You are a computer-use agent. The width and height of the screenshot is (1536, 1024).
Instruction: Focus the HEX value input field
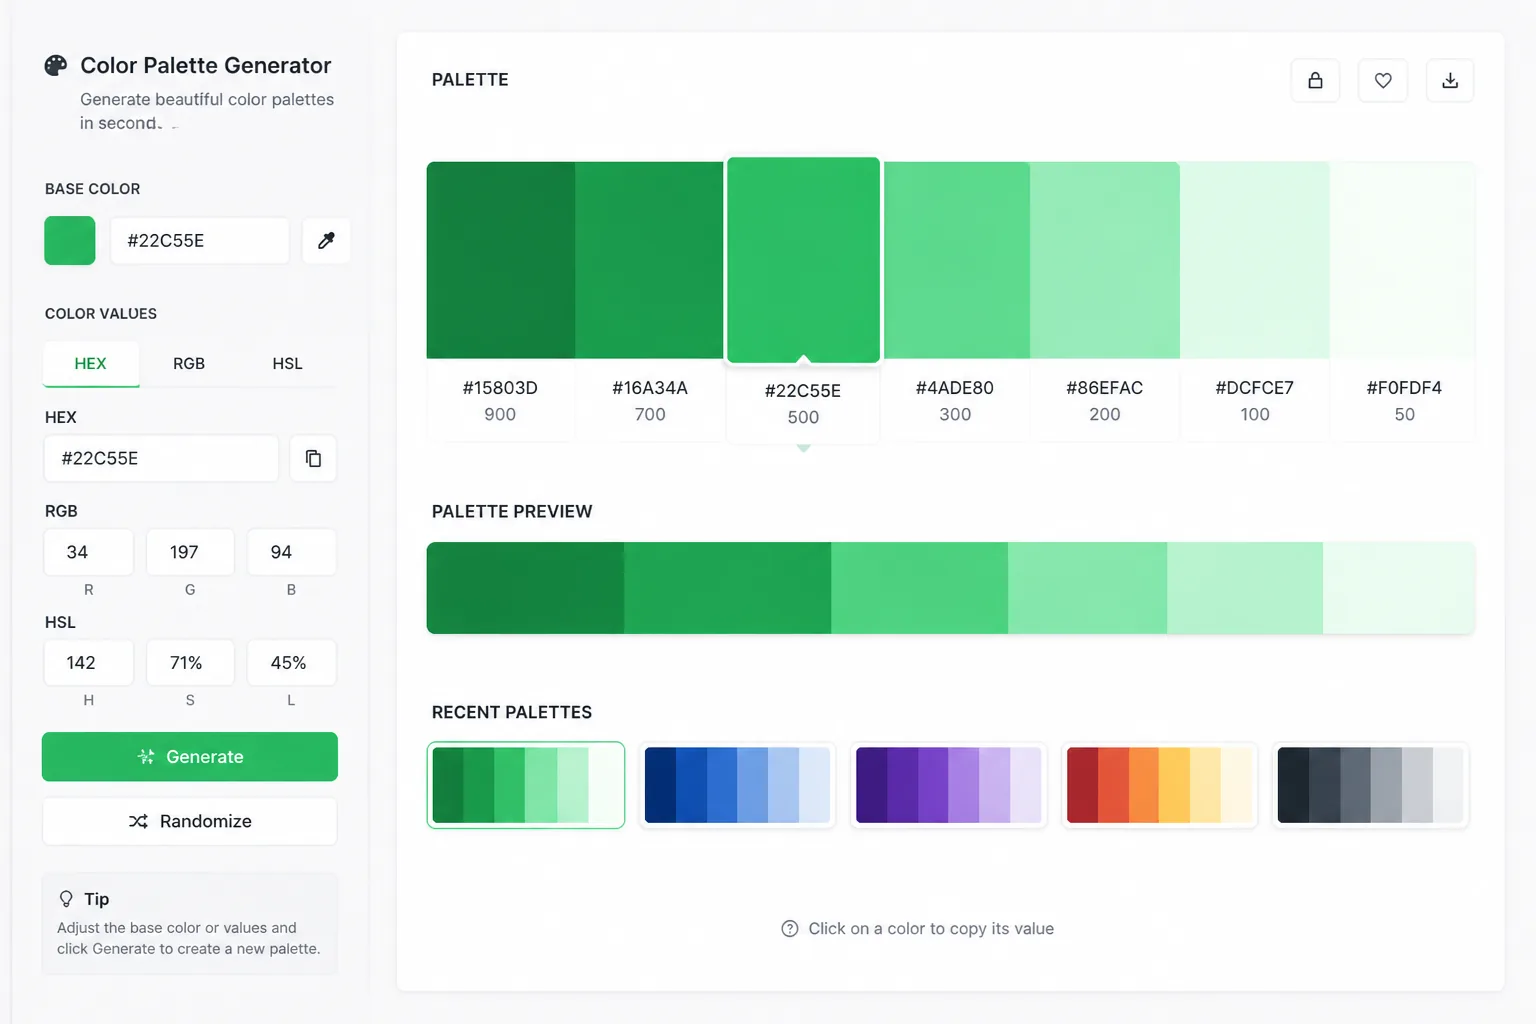(x=161, y=458)
